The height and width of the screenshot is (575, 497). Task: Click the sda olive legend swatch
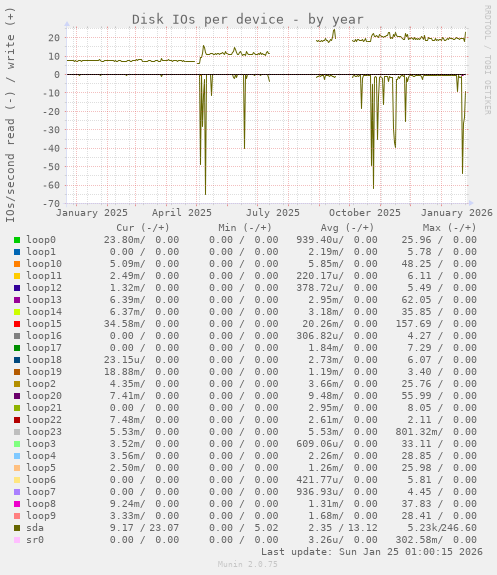pyautogui.click(x=17, y=528)
